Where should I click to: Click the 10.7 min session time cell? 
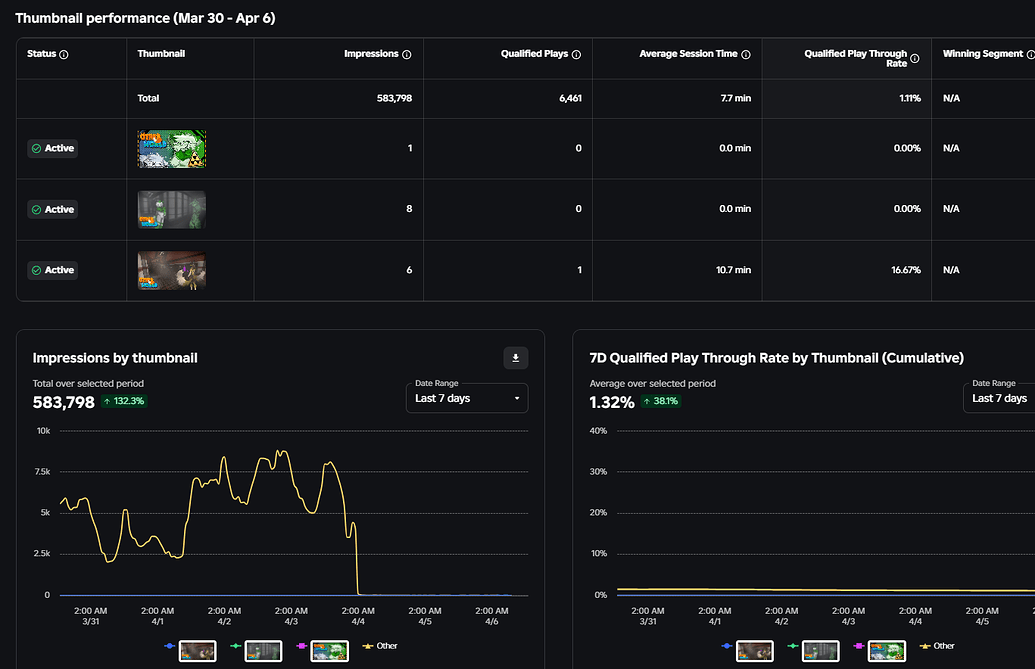pos(733,270)
